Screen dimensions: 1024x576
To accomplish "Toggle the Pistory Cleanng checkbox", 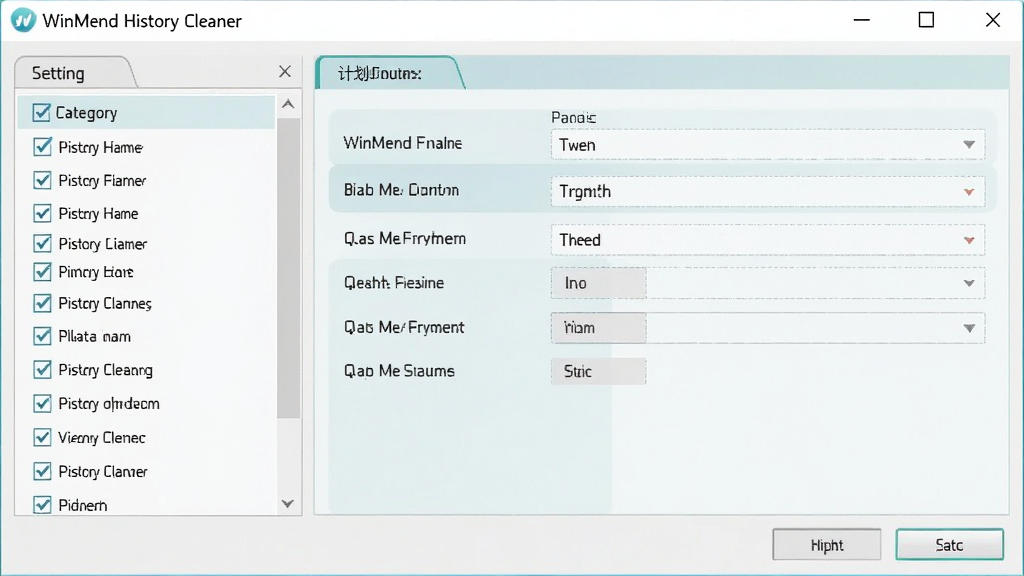I will [x=42, y=370].
